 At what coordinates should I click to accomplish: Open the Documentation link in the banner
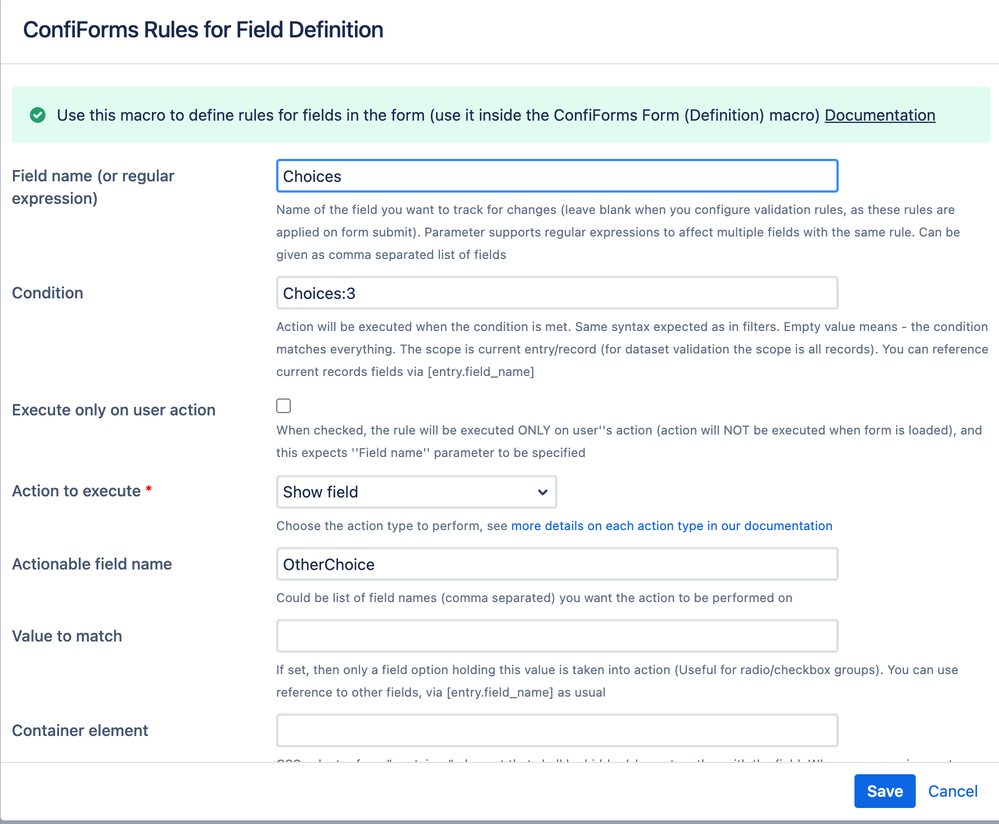coord(880,115)
